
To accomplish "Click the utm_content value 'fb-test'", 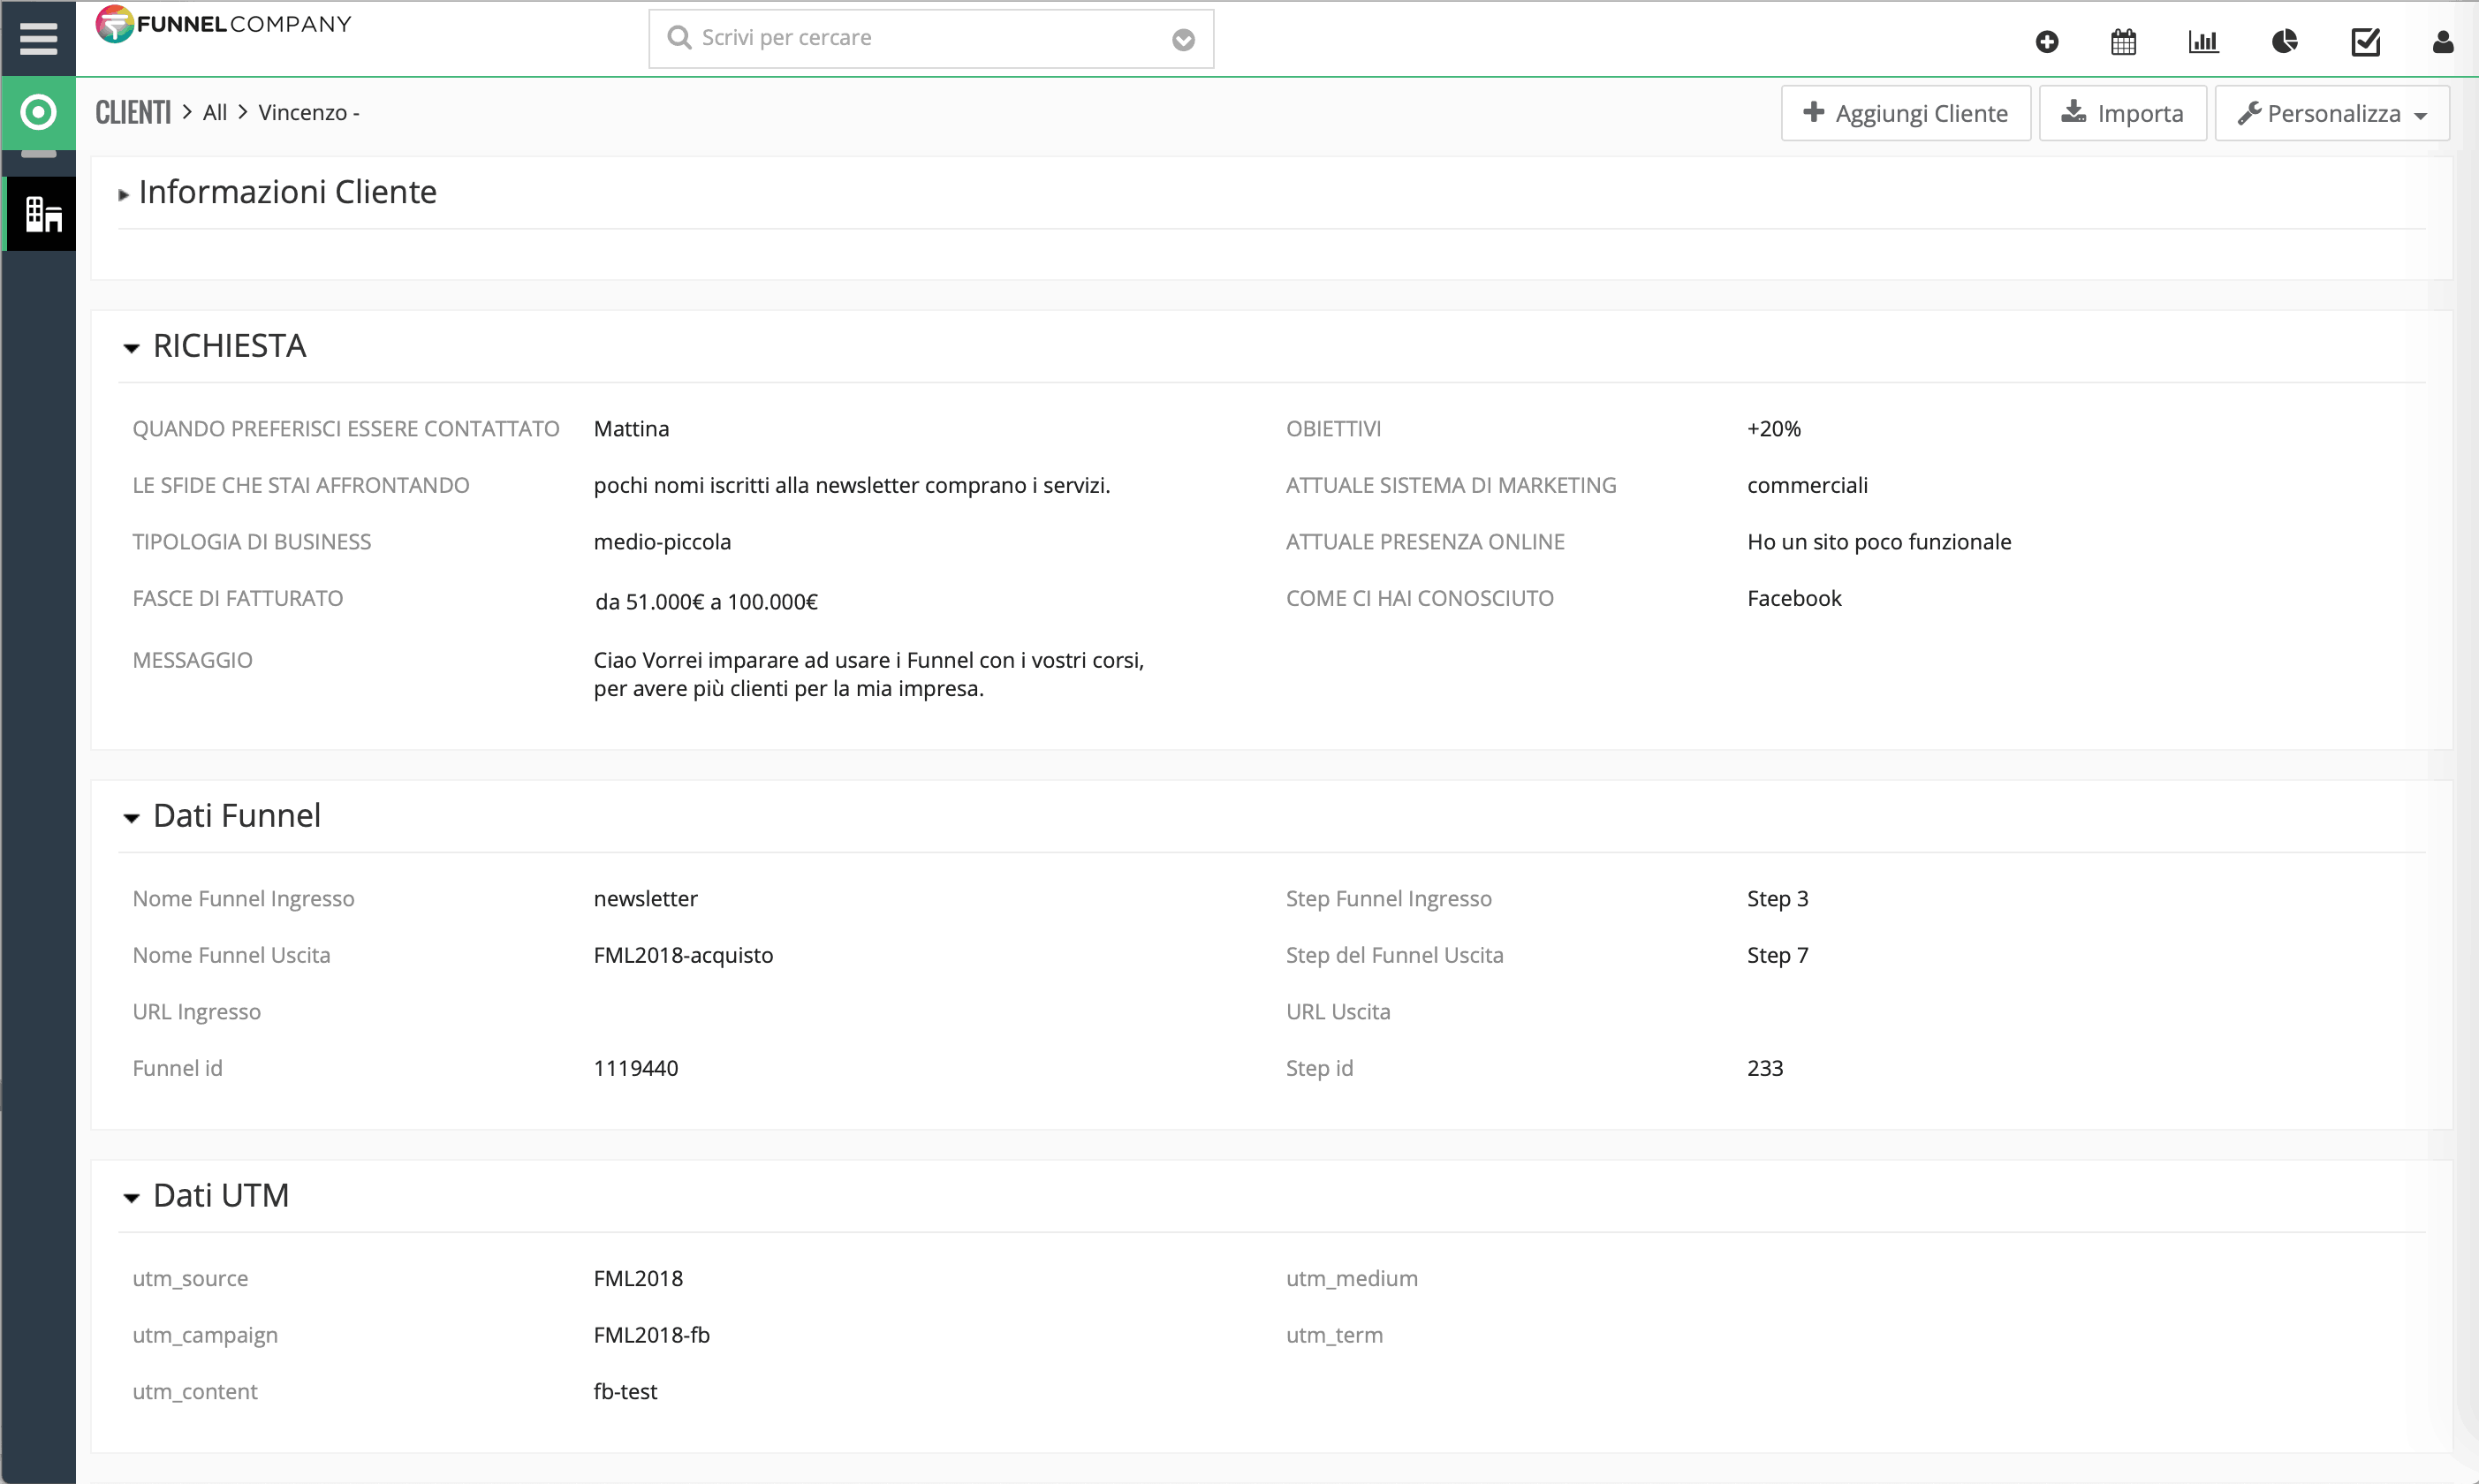I will 625,1391.
